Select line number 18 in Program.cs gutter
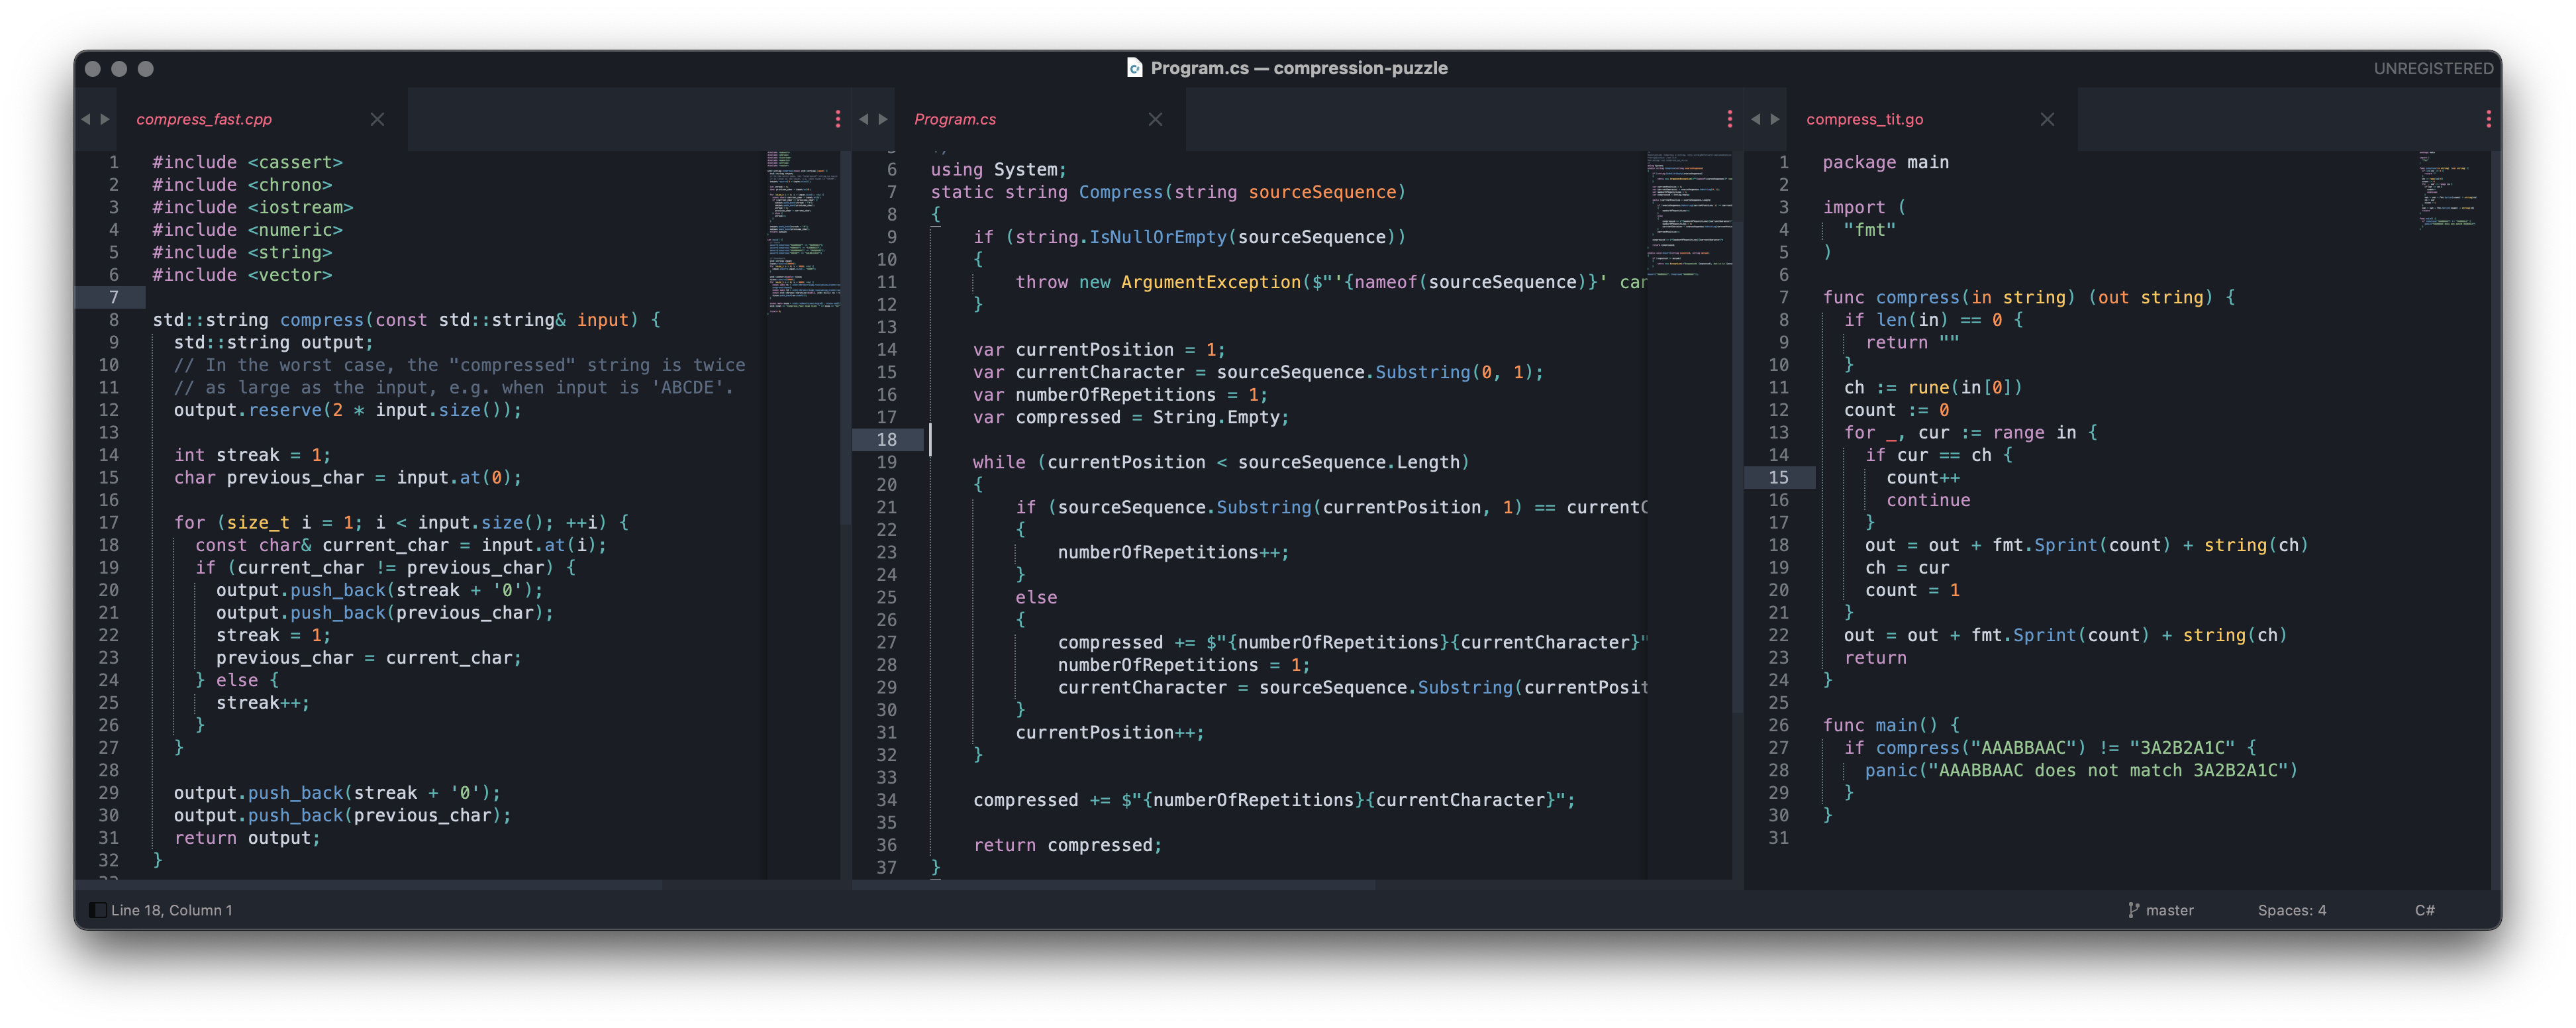Screen dimensions: 2576x1028 pos(886,439)
